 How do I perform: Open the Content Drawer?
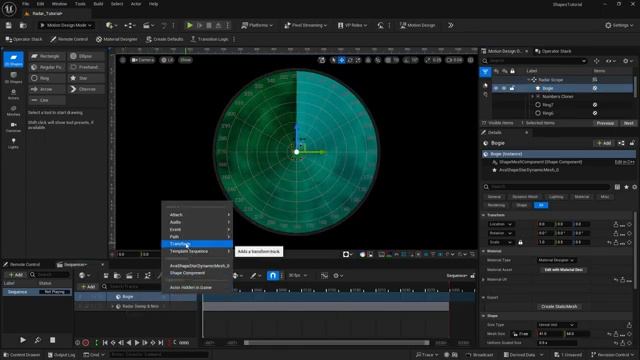point(22,355)
